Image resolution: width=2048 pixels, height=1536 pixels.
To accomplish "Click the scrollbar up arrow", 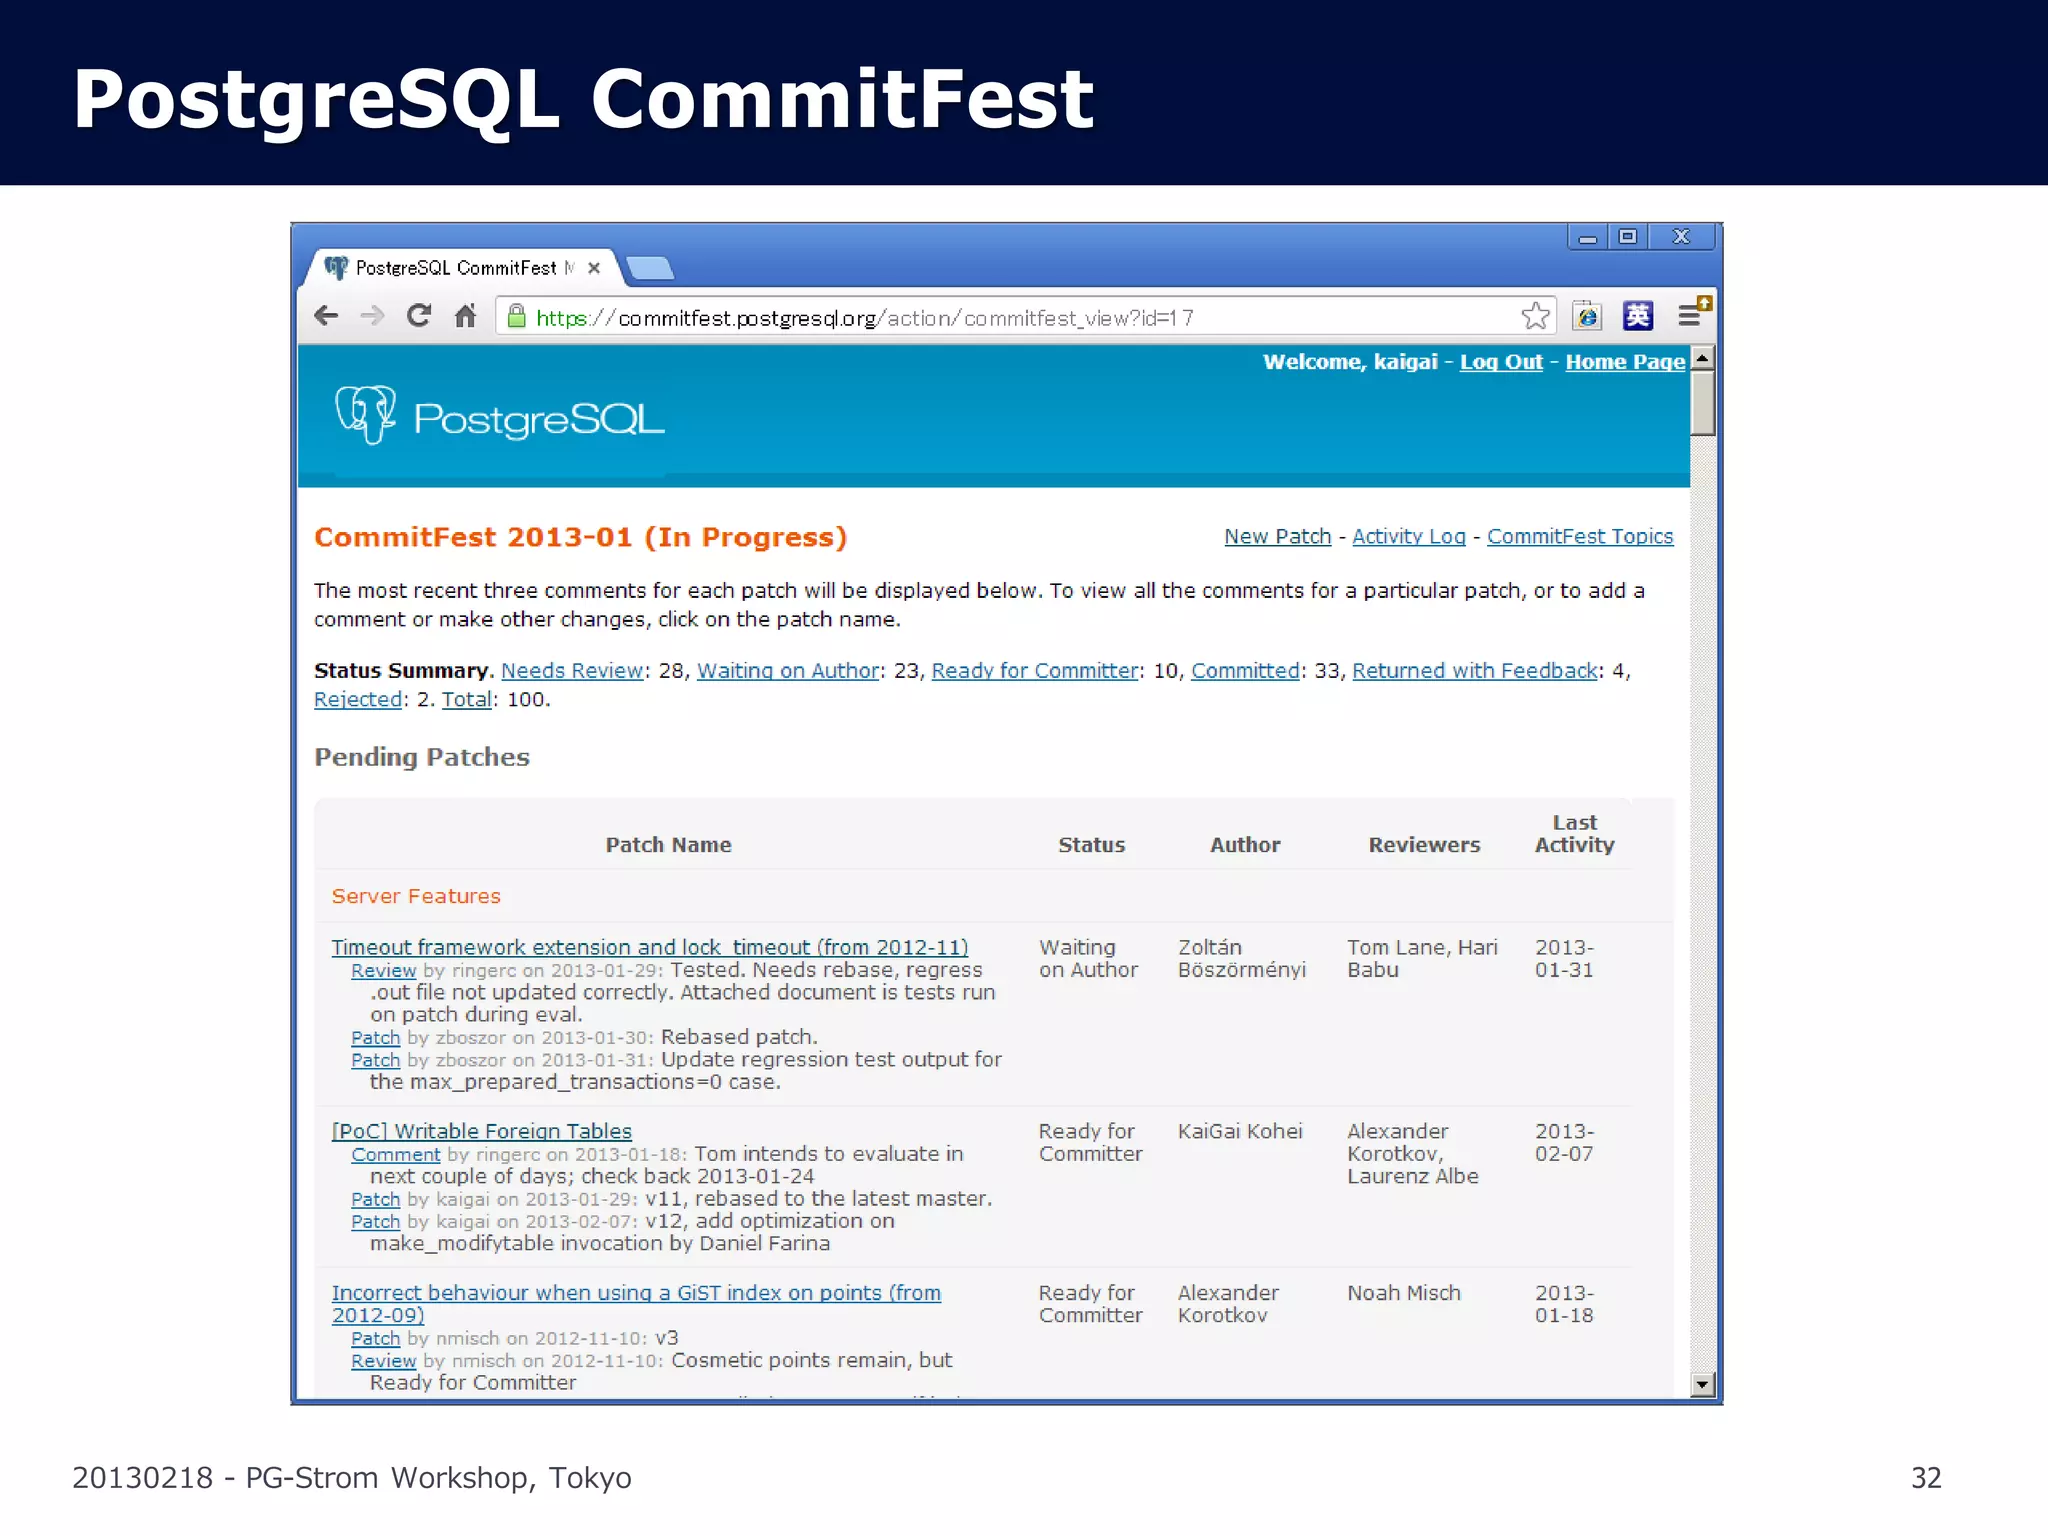I will (1702, 358).
